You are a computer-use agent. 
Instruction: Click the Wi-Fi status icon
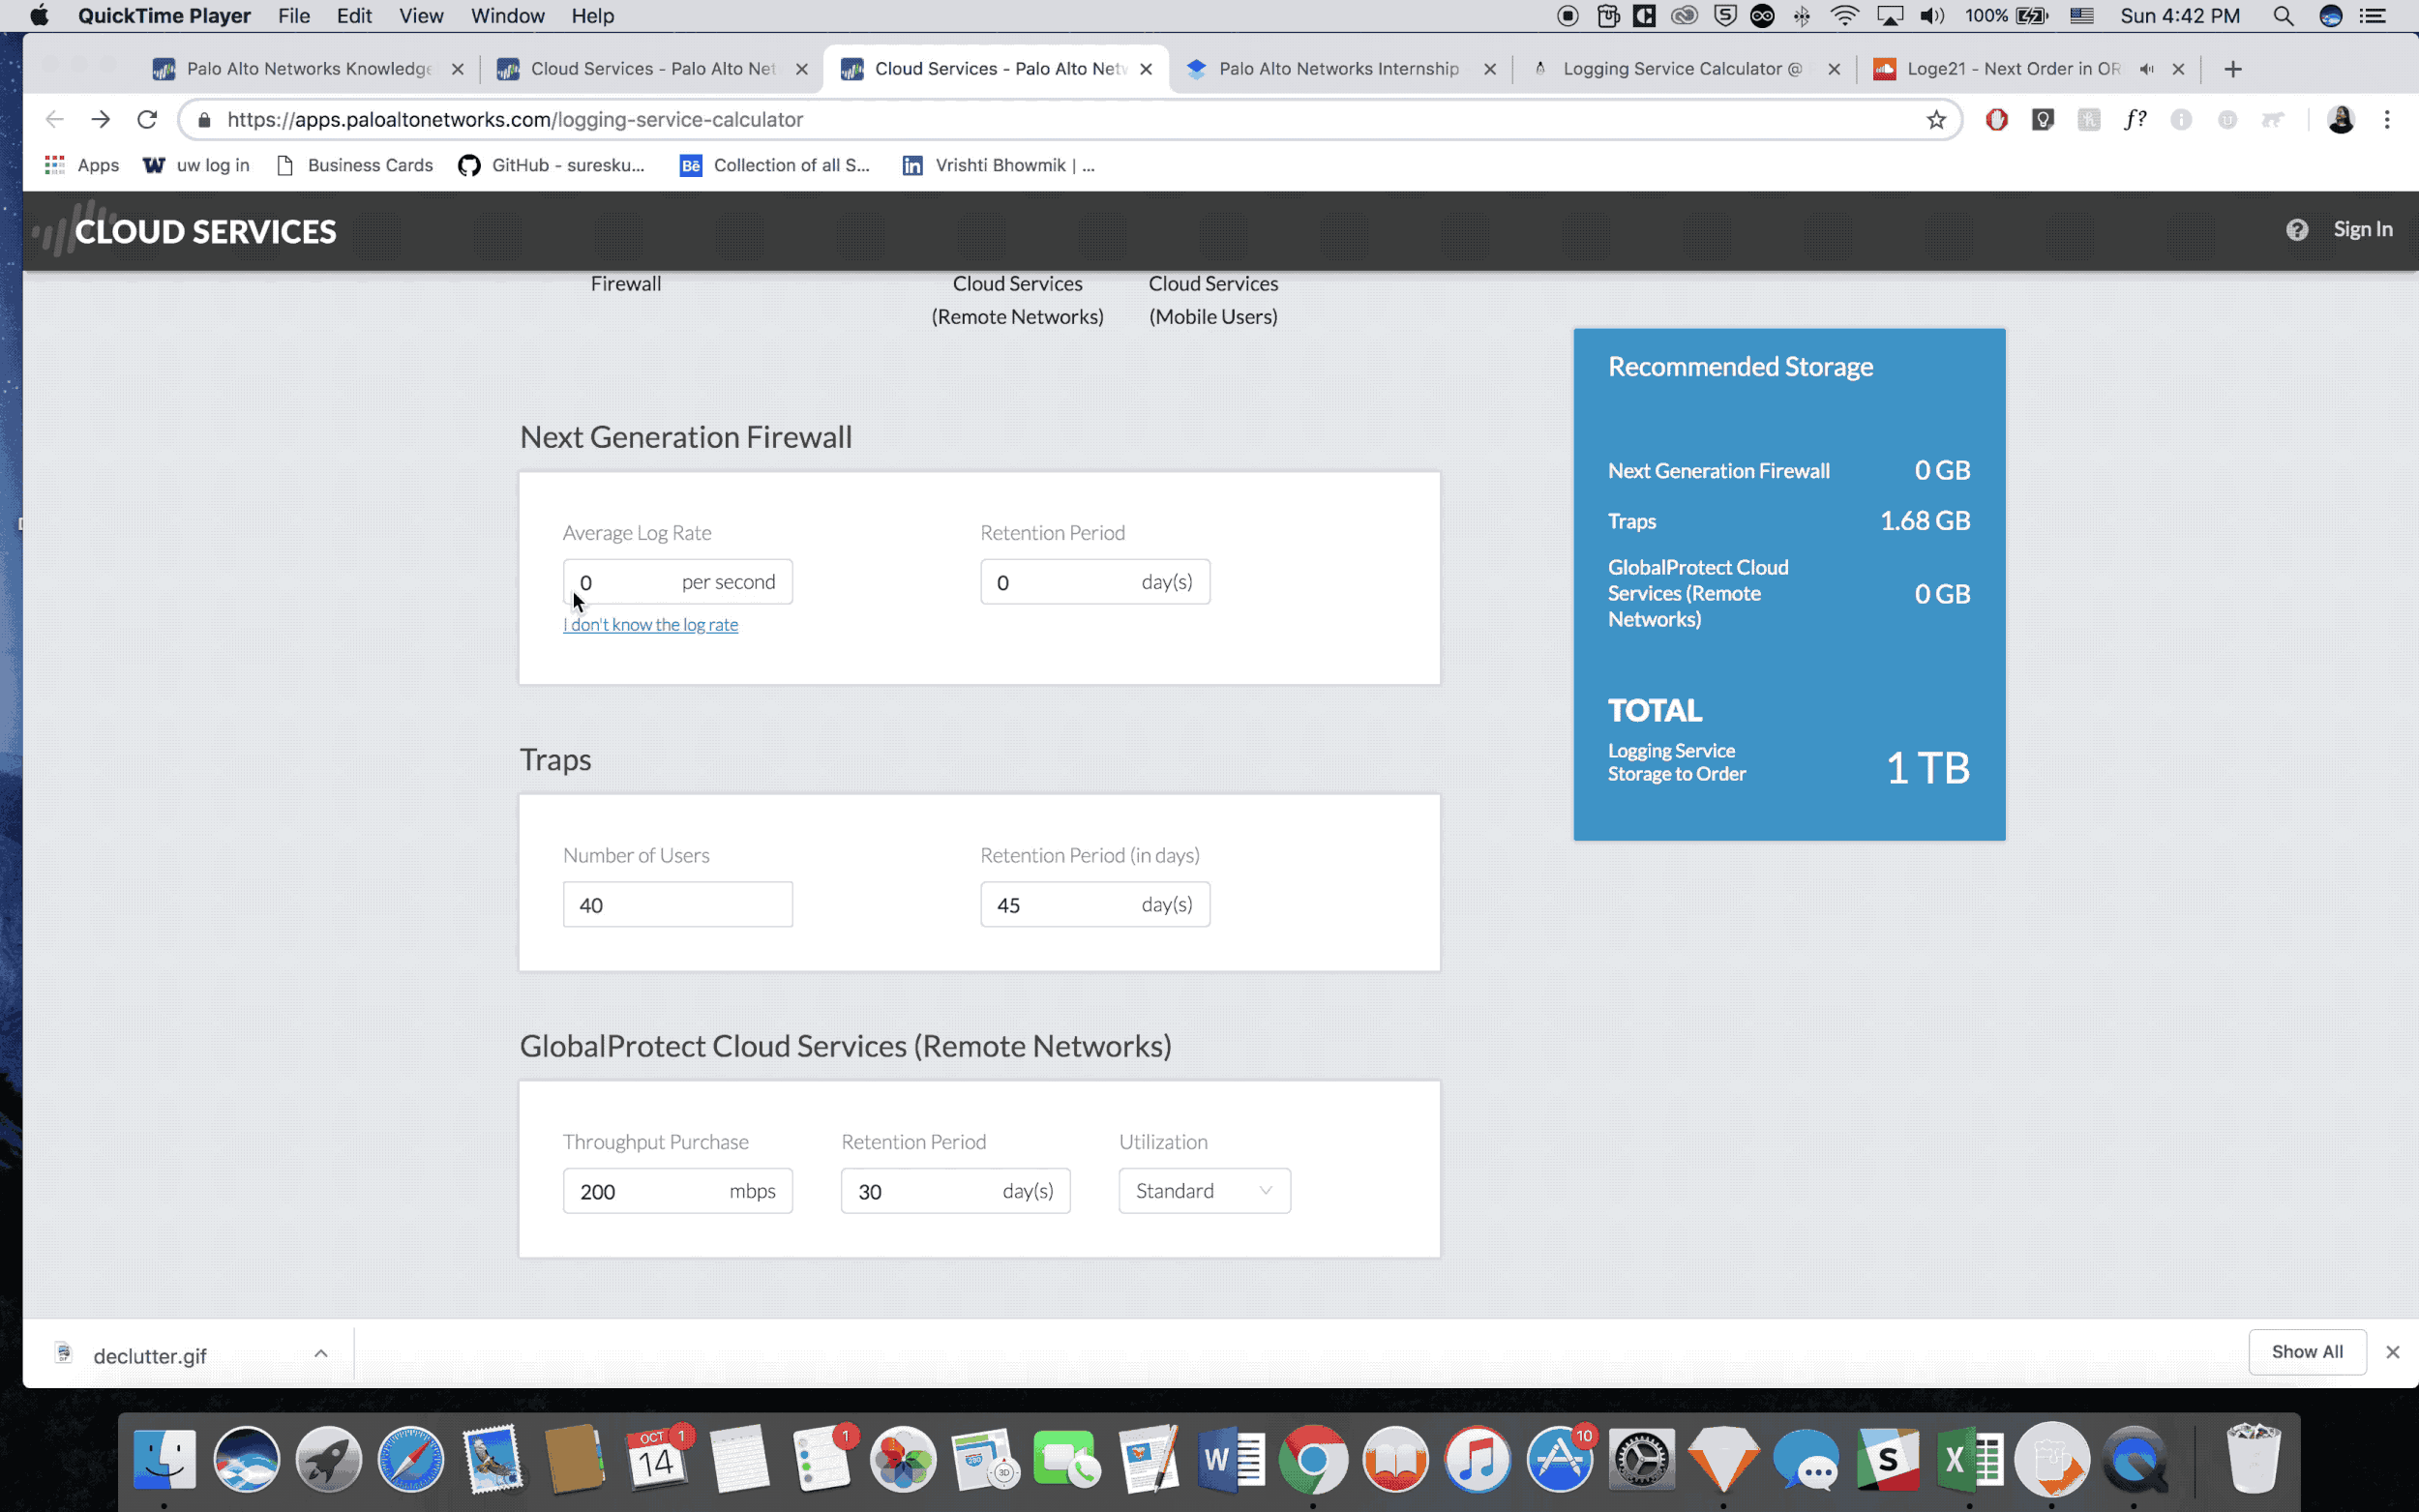click(1844, 16)
